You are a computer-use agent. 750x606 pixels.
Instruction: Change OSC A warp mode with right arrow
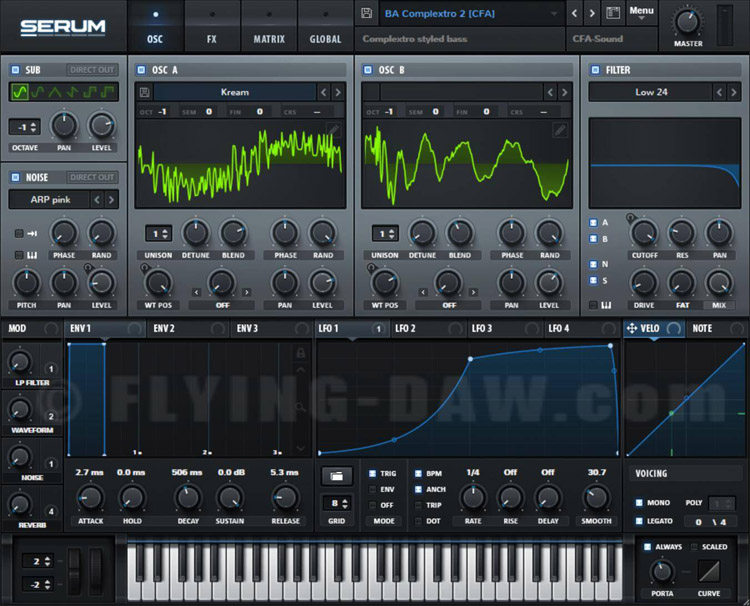click(247, 292)
